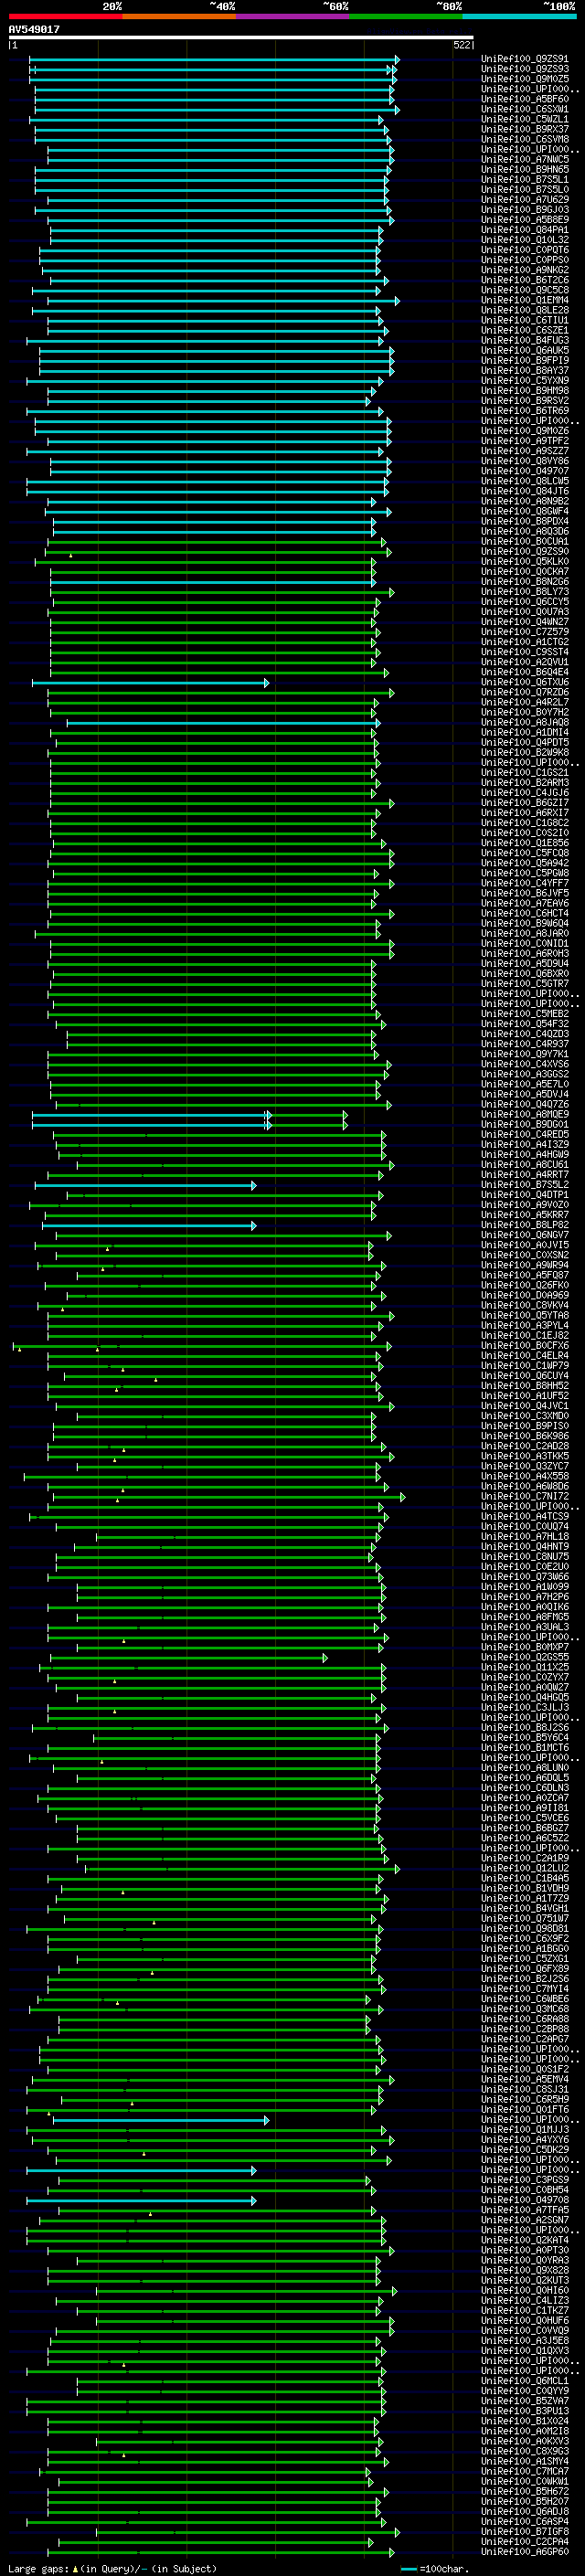
Task: Select hit UniRef100_Q84PA1
Action: 525,231
